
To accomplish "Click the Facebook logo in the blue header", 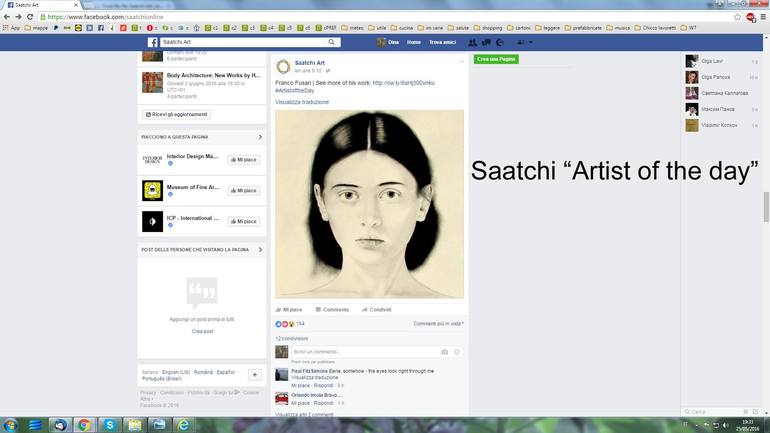I will click(153, 42).
